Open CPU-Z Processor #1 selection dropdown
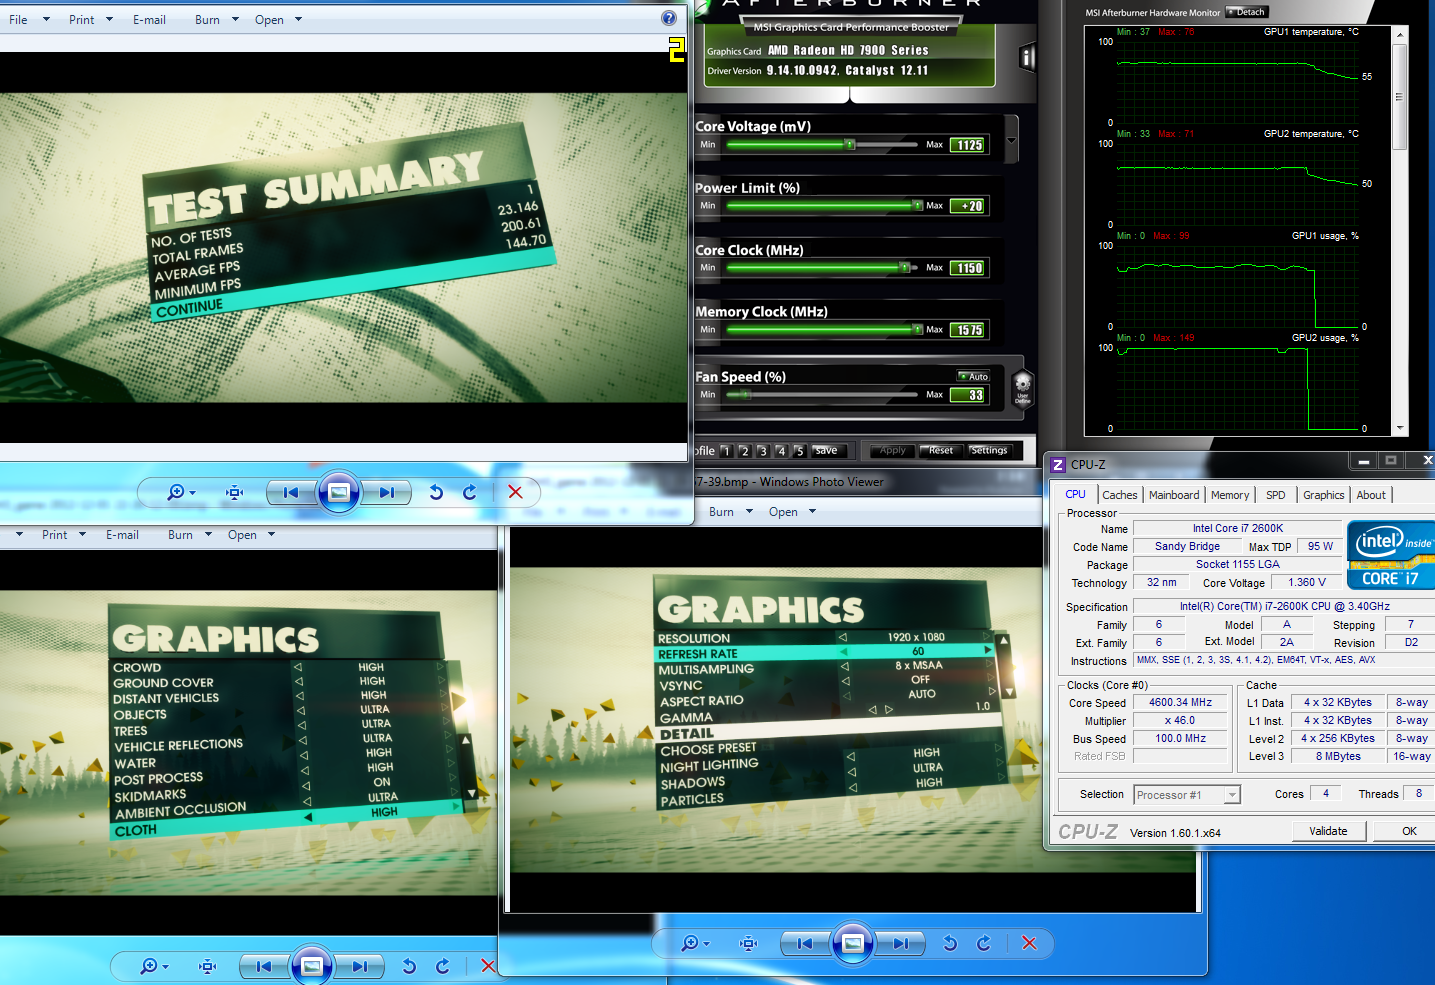 click(x=1232, y=795)
